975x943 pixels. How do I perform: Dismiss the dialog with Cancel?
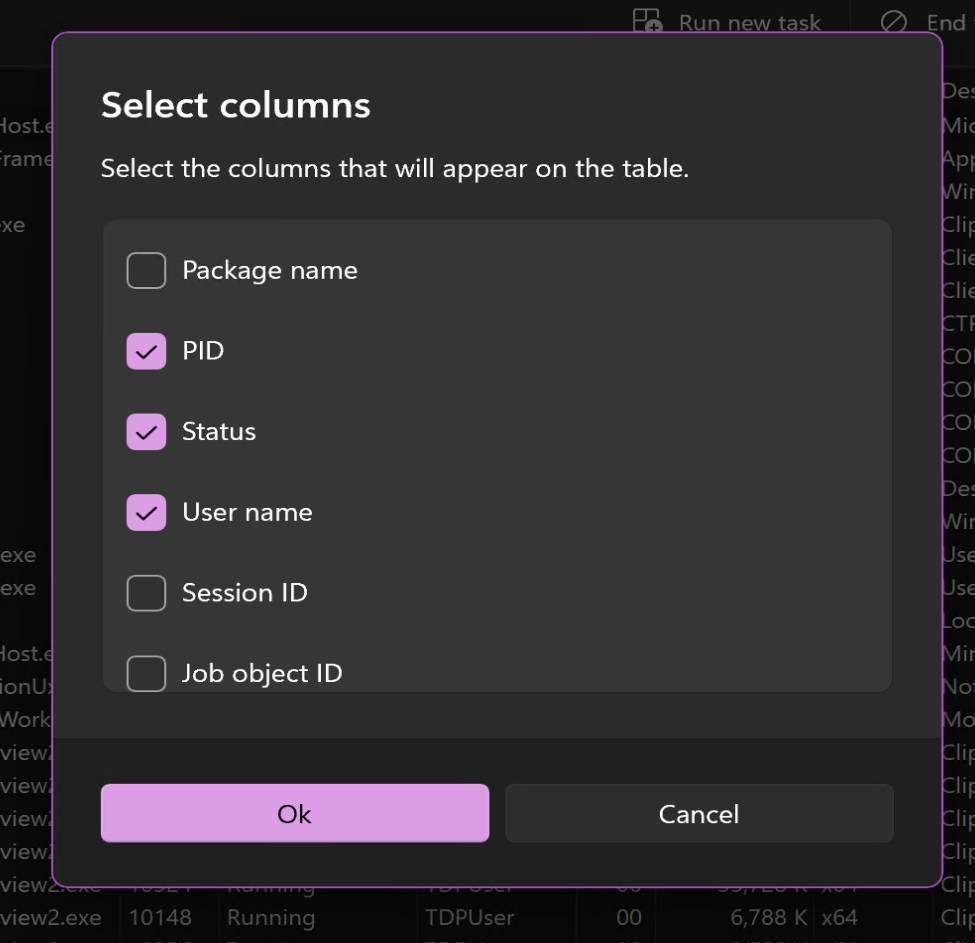click(x=699, y=813)
